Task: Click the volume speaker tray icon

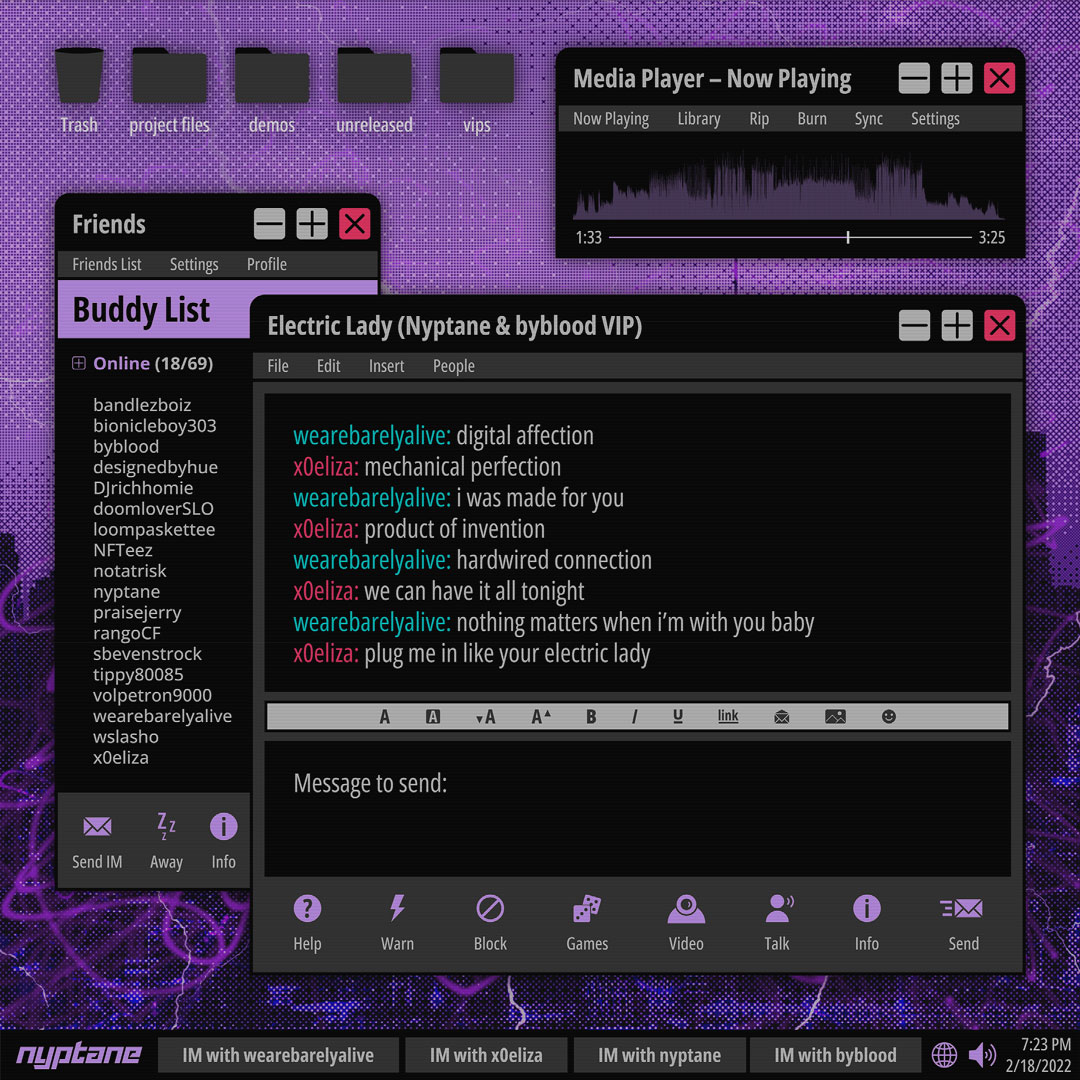Action: click(x=982, y=1055)
